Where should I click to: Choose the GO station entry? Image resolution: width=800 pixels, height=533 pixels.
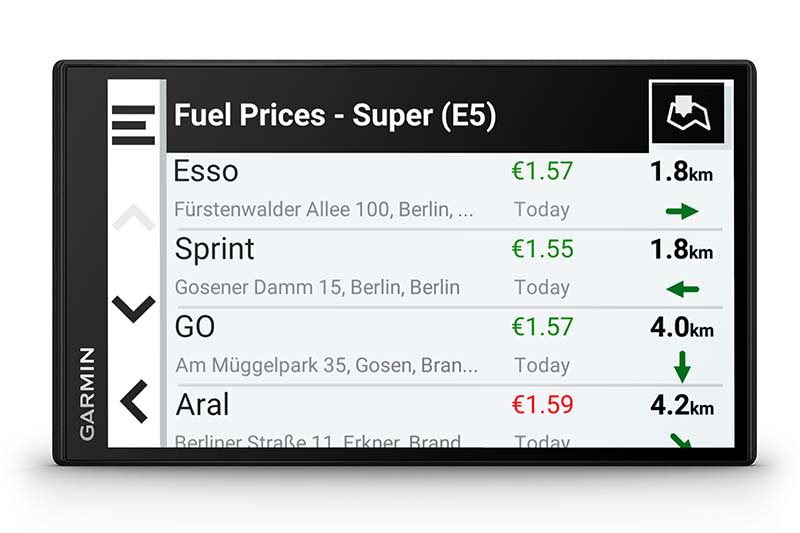click(x=195, y=327)
